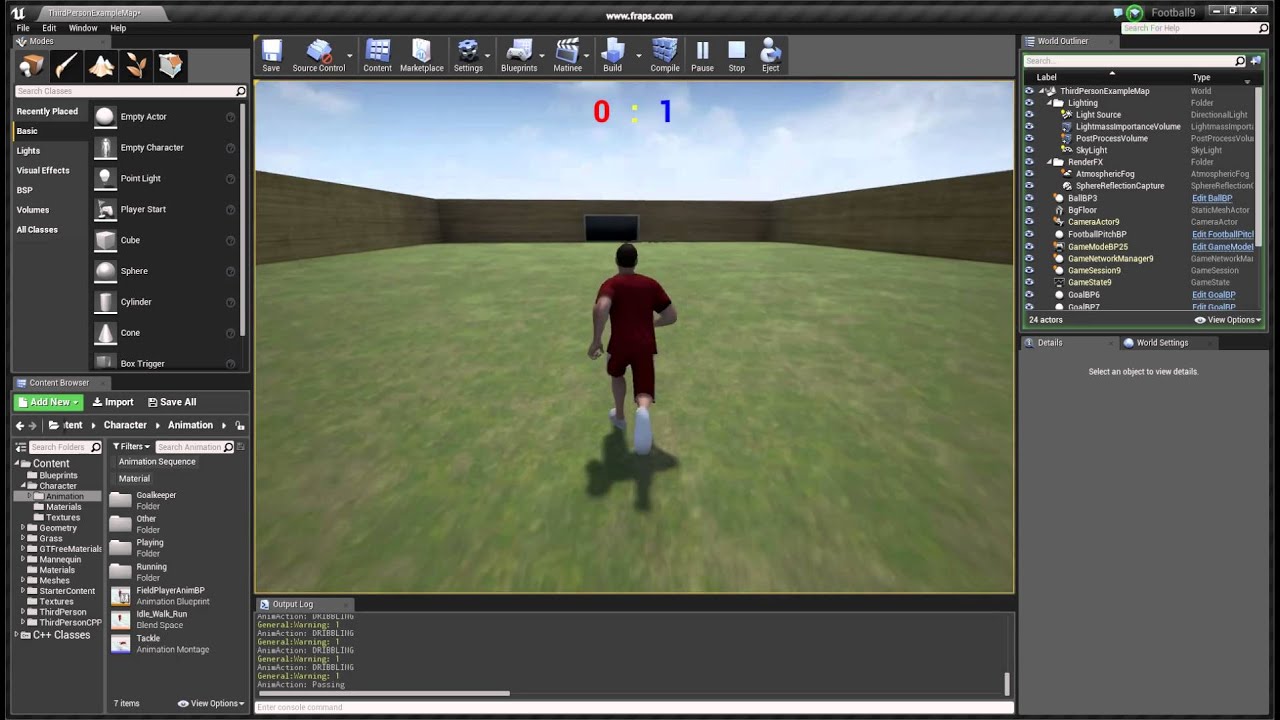Open the Edit menu
The height and width of the screenshot is (720, 1280).
point(49,28)
